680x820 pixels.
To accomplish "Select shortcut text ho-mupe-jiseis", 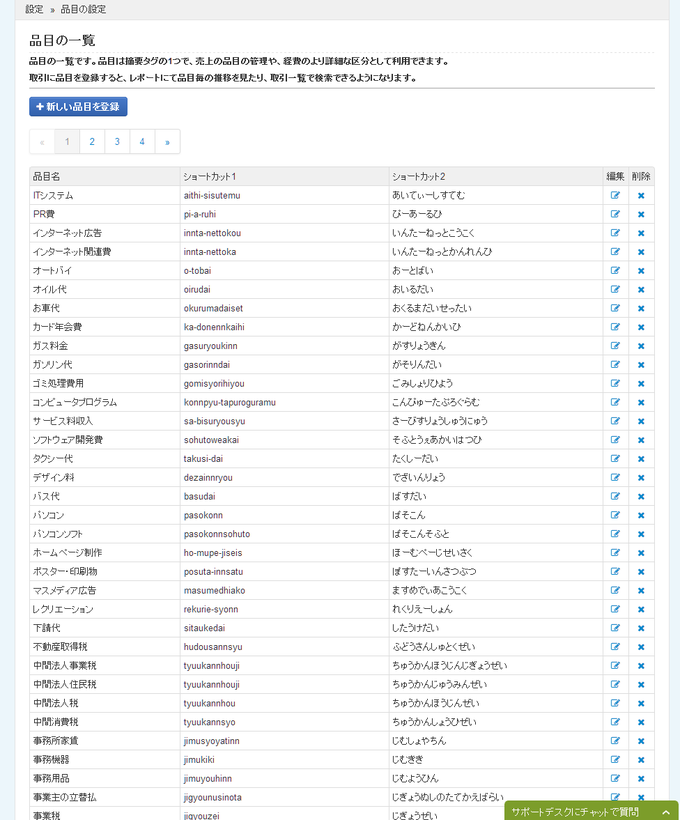I will [x=213, y=553].
